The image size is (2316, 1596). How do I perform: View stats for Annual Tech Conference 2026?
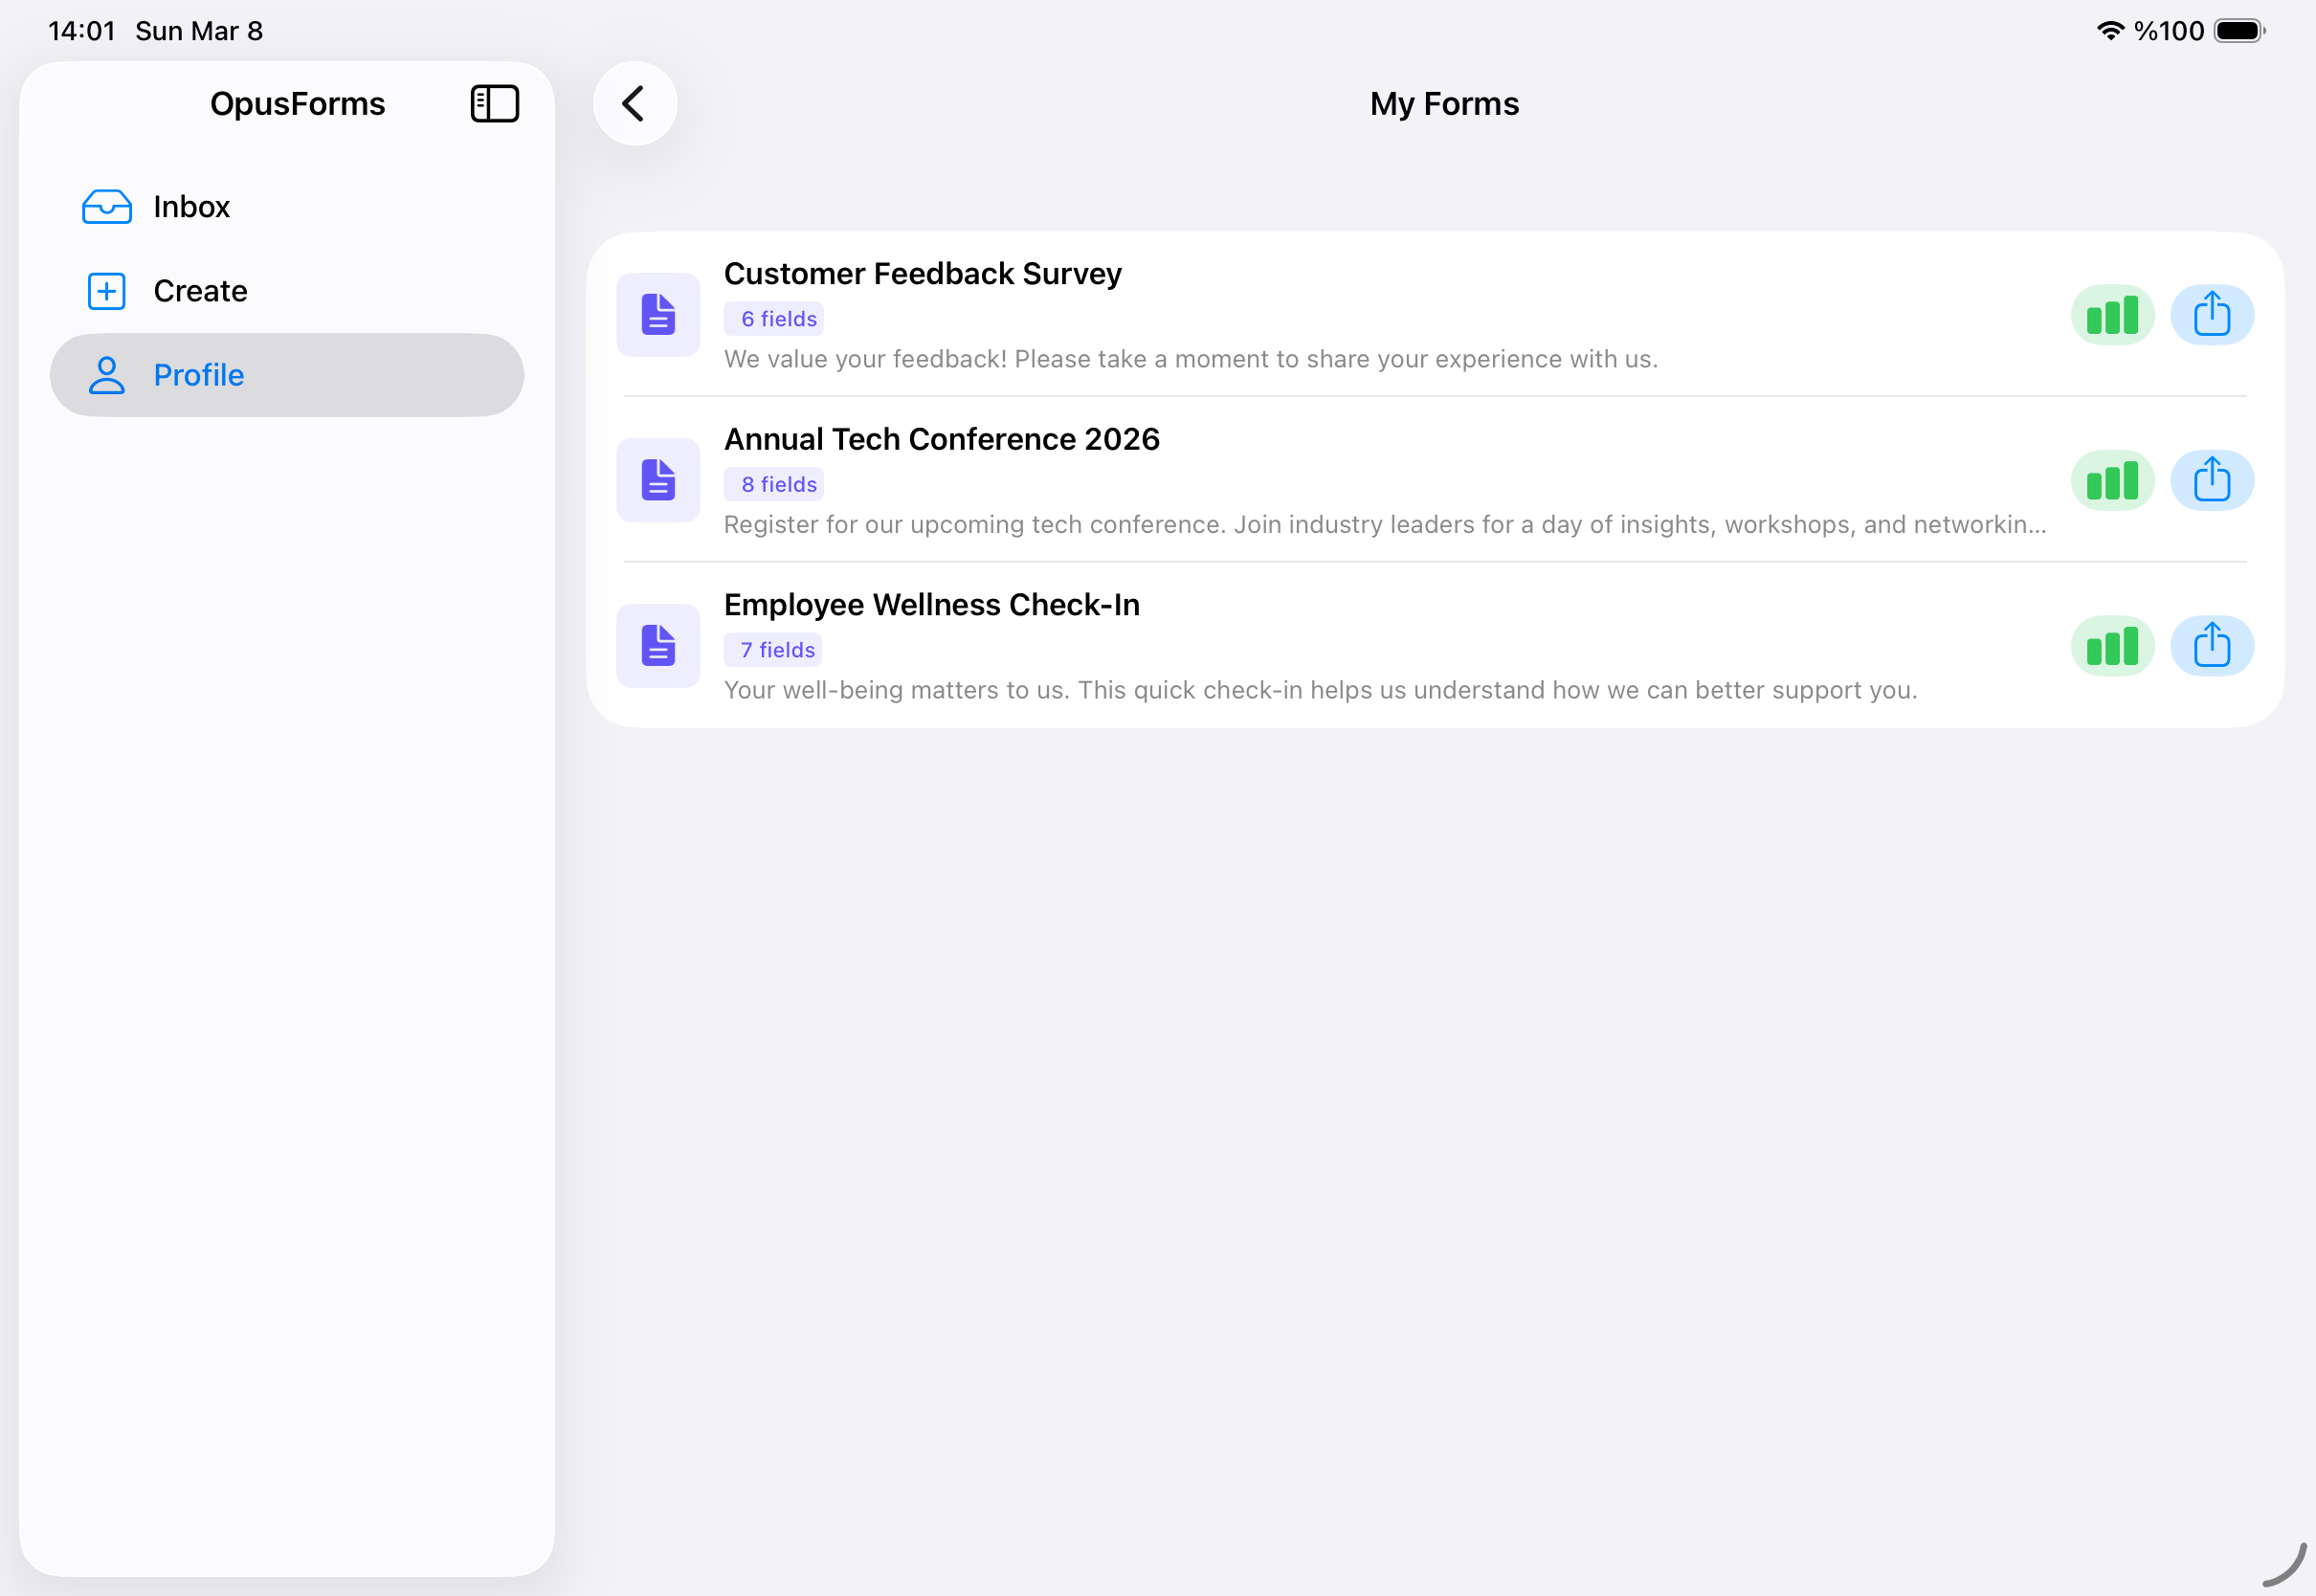pyautogui.click(x=2112, y=481)
